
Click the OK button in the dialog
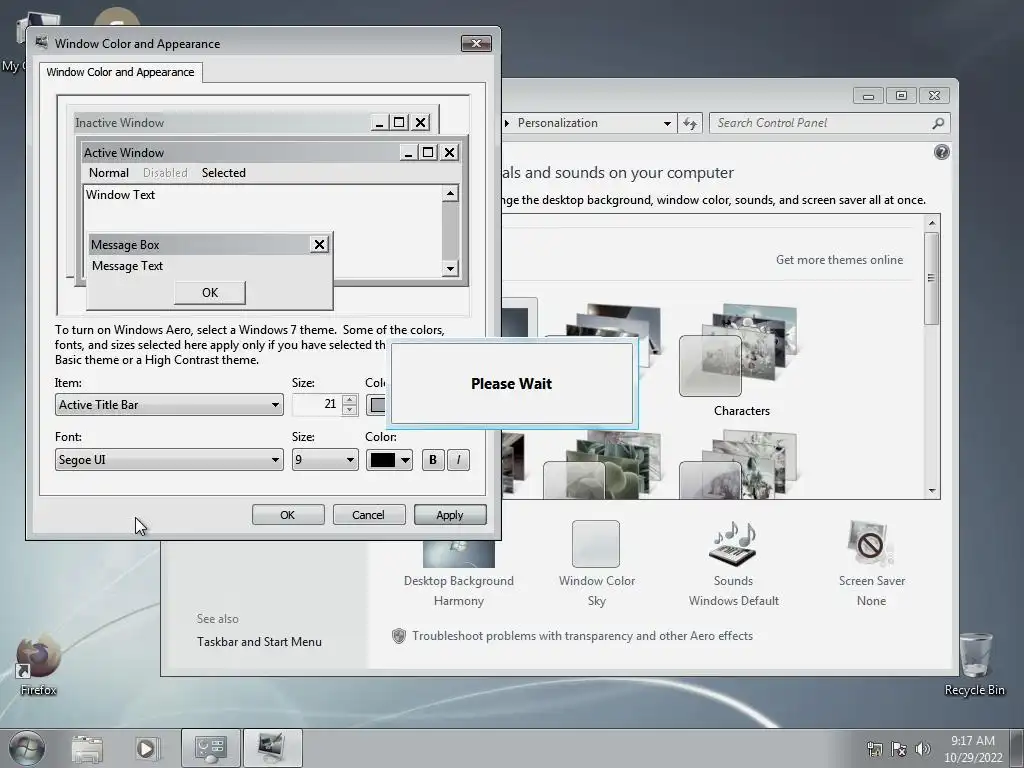coord(288,515)
